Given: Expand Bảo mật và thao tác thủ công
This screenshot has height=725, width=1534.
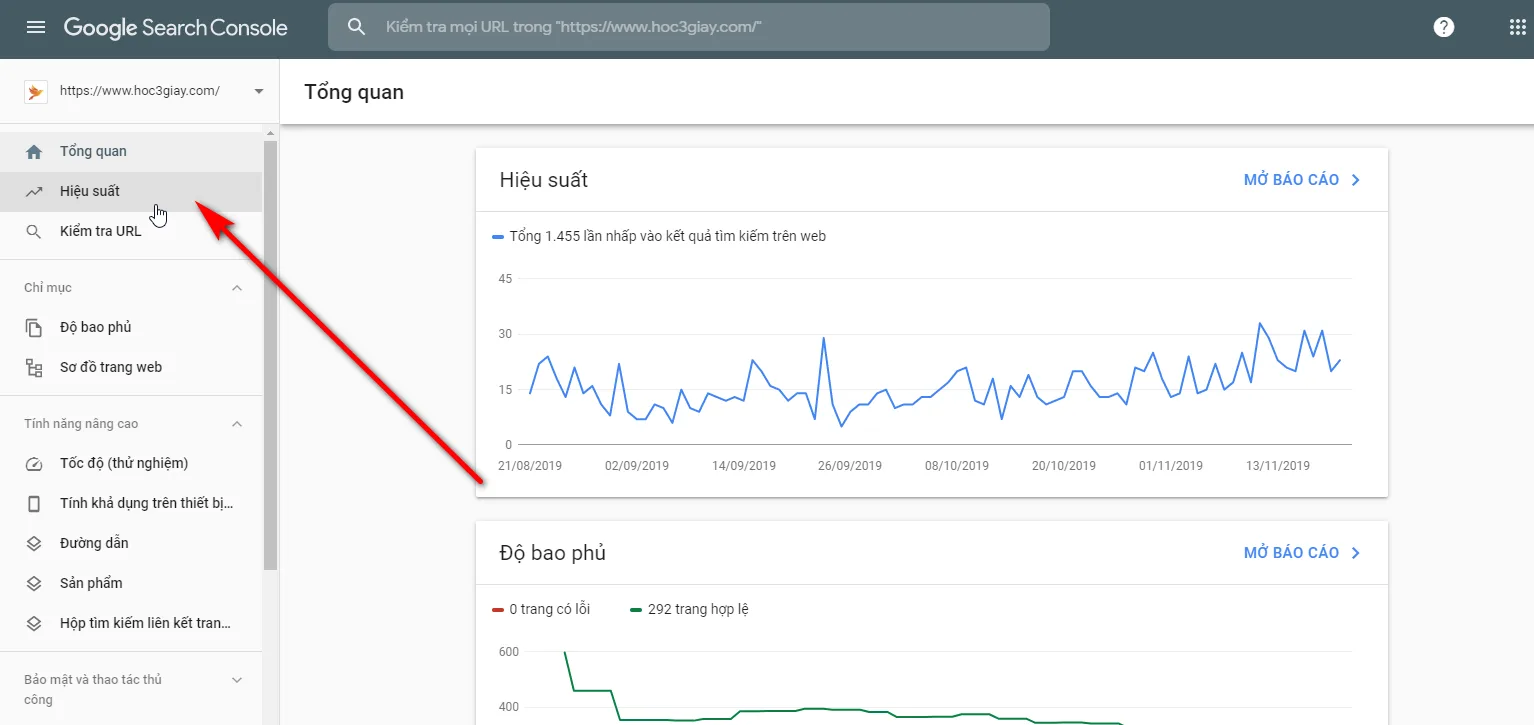Looking at the screenshot, I should 237,680.
